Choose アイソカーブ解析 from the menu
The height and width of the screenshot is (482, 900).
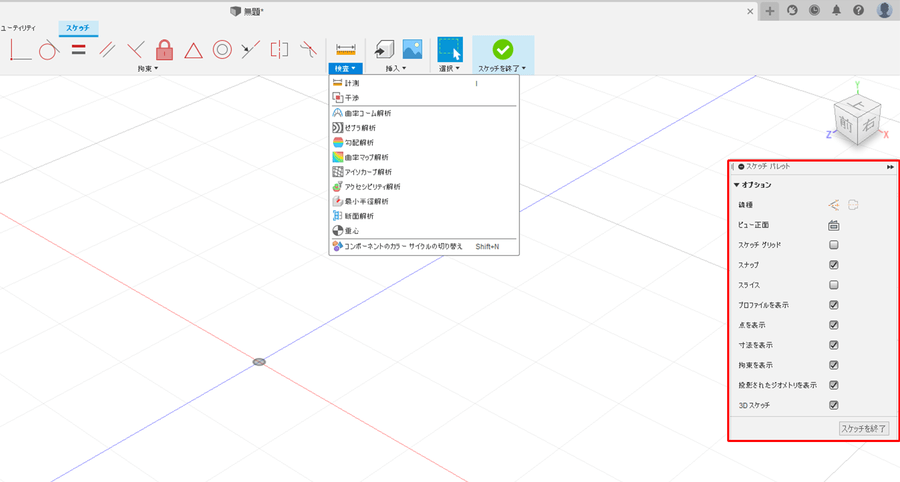(424, 172)
